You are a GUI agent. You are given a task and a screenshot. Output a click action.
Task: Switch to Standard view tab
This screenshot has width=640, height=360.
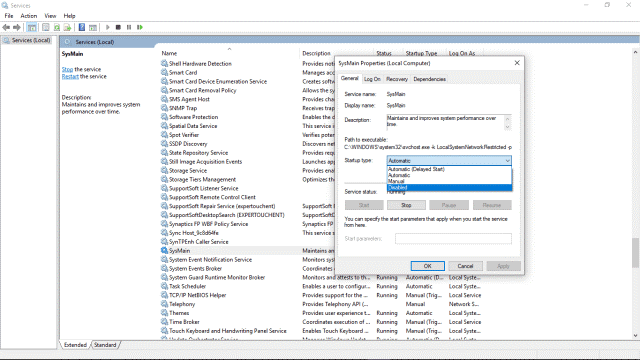coord(105,345)
